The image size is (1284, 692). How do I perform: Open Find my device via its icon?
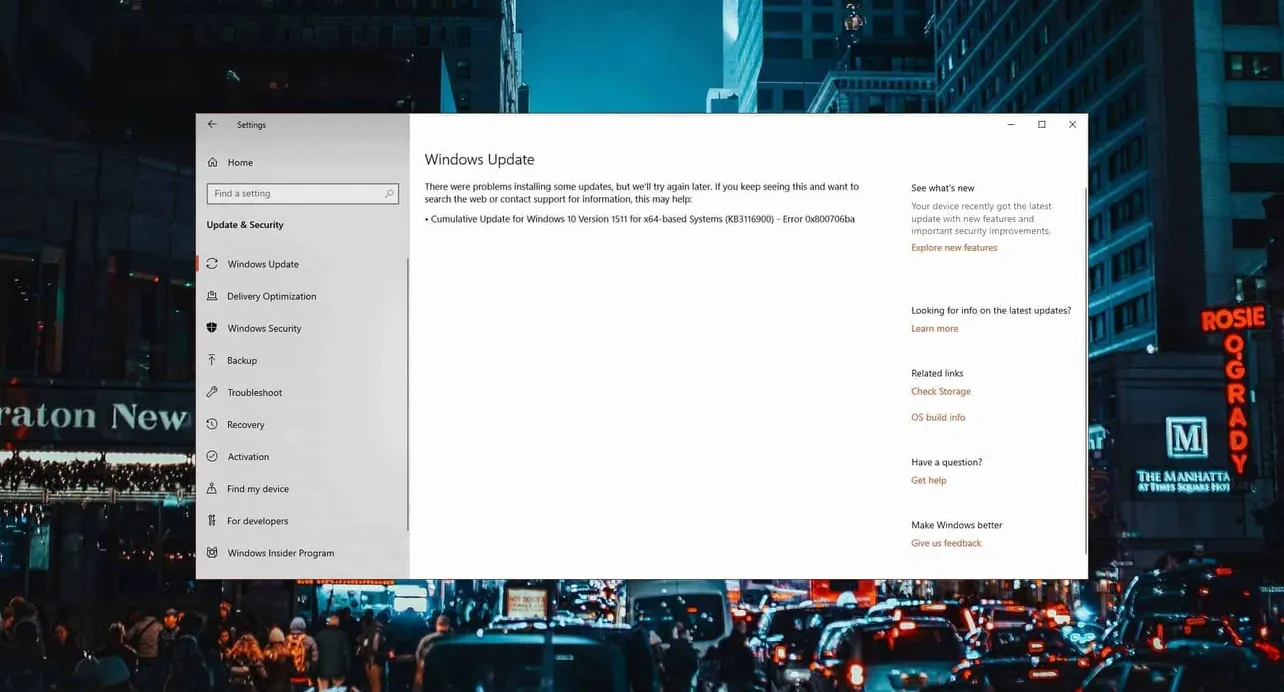(x=212, y=488)
